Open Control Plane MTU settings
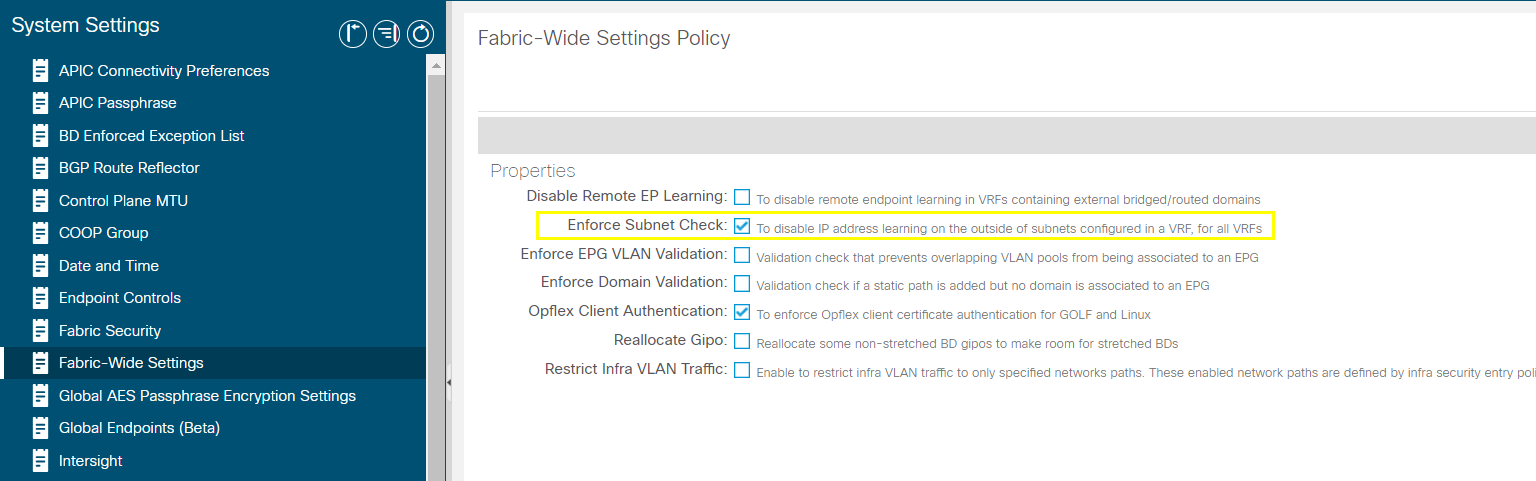 (123, 201)
